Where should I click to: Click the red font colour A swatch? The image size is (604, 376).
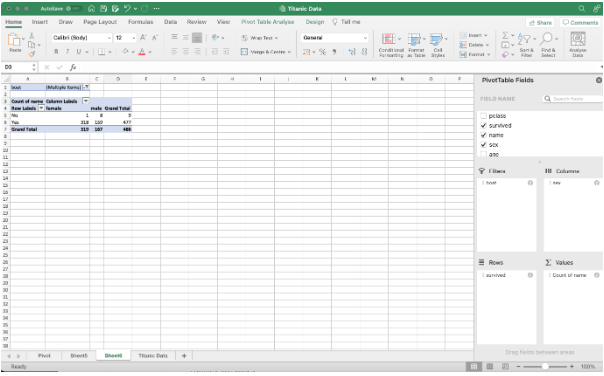pyautogui.click(x=142, y=52)
